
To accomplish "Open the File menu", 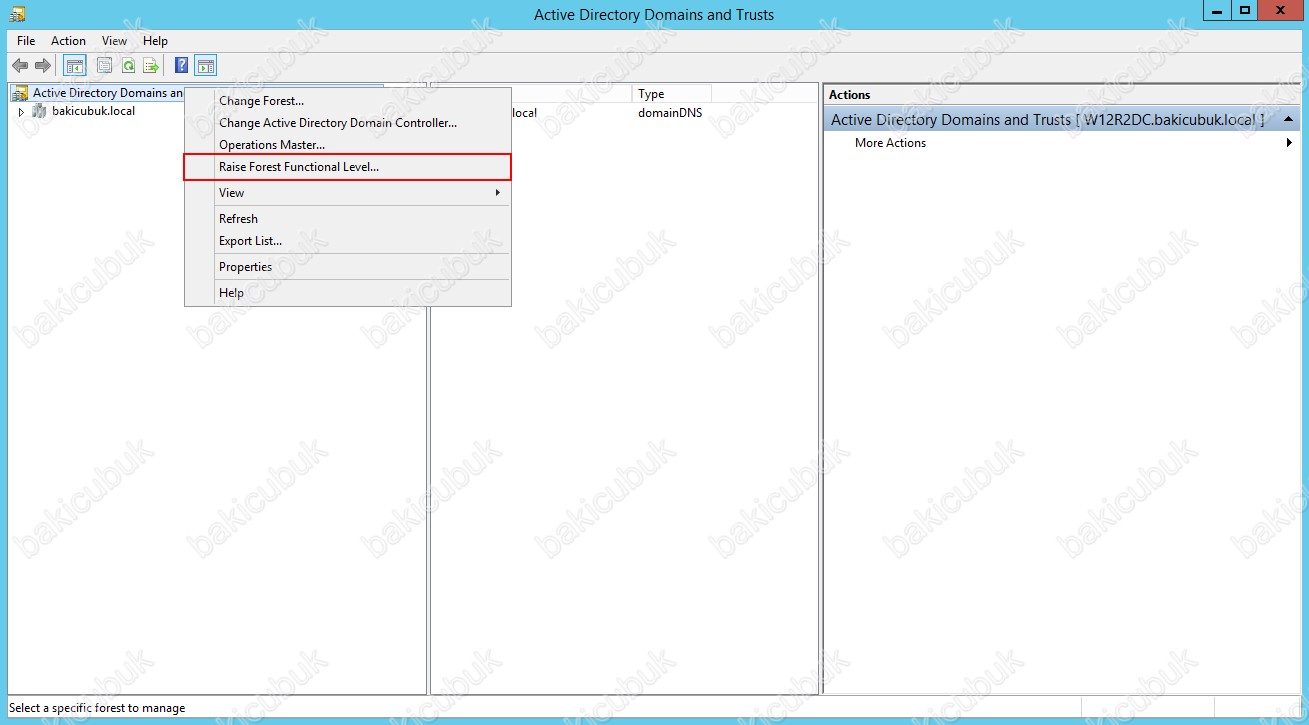I will point(26,41).
